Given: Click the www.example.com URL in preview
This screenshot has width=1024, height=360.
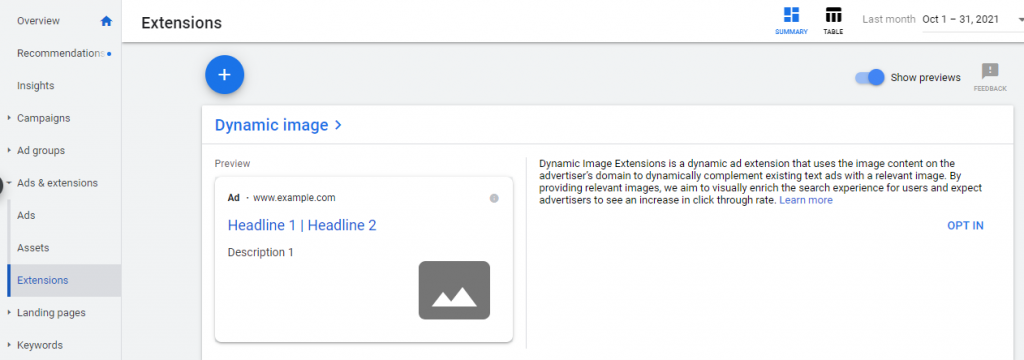Looking at the screenshot, I should pyautogui.click(x=295, y=197).
